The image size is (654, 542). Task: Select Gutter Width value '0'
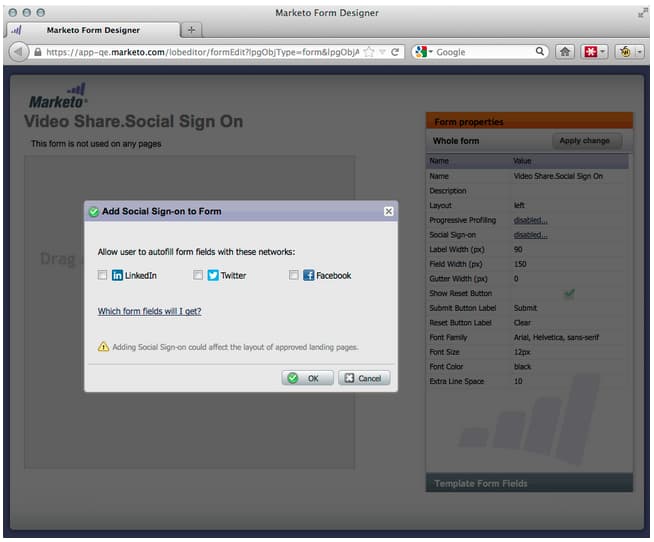coord(516,279)
